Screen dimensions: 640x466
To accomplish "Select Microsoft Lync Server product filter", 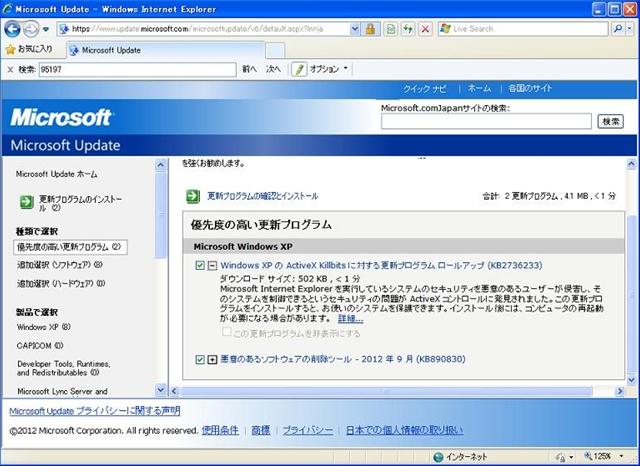I will (62, 391).
